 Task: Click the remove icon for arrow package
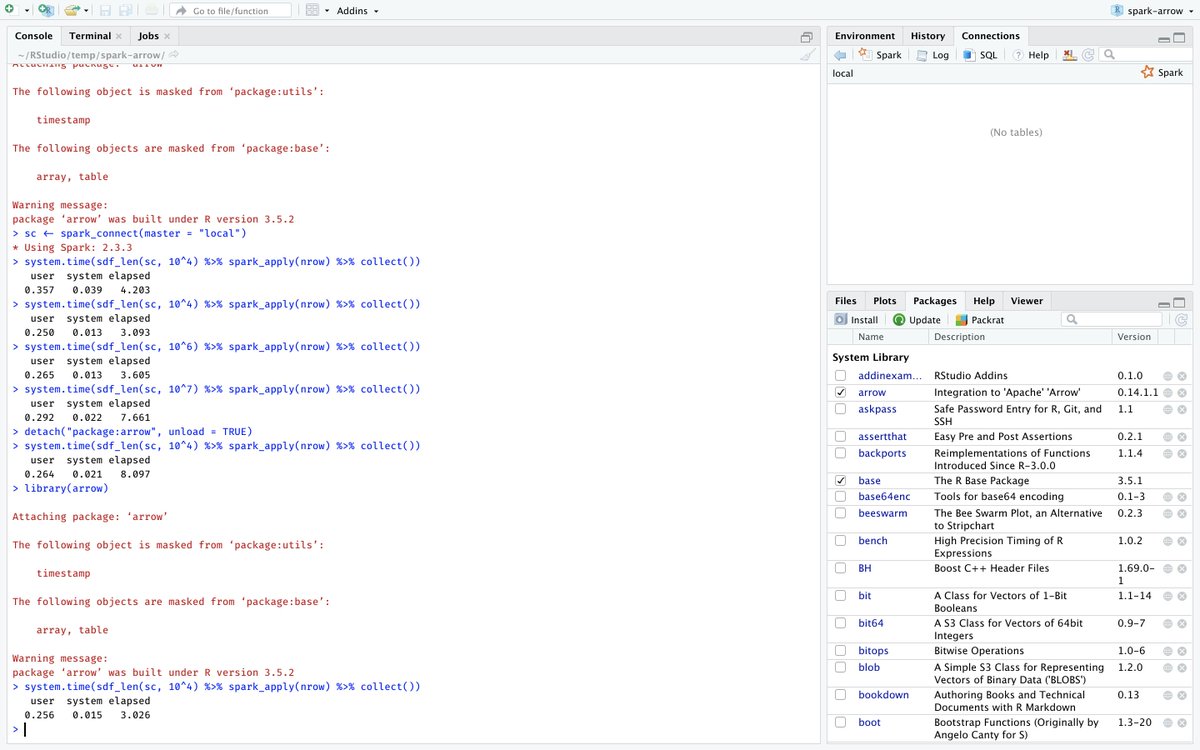[x=1182, y=393]
